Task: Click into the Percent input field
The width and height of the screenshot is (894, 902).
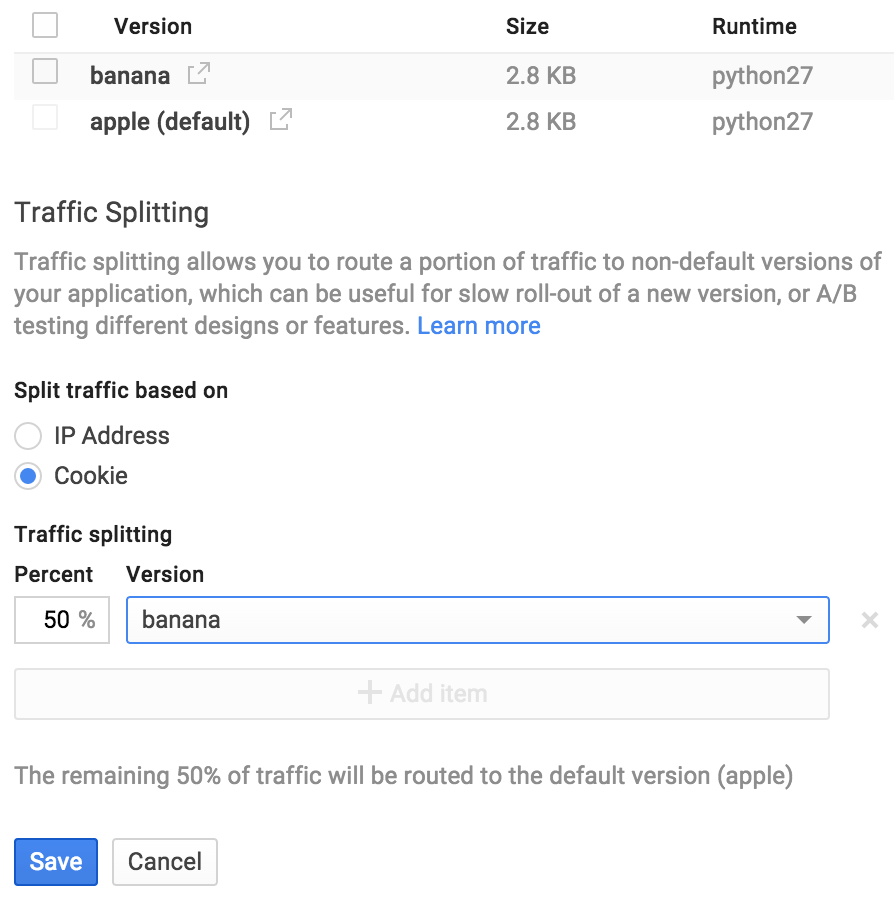Action: [61, 620]
